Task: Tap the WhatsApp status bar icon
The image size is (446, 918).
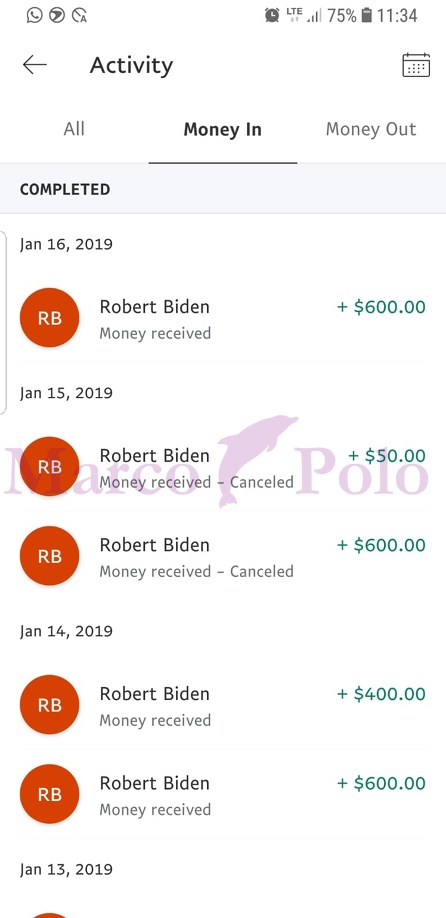Action: (35, 15)
